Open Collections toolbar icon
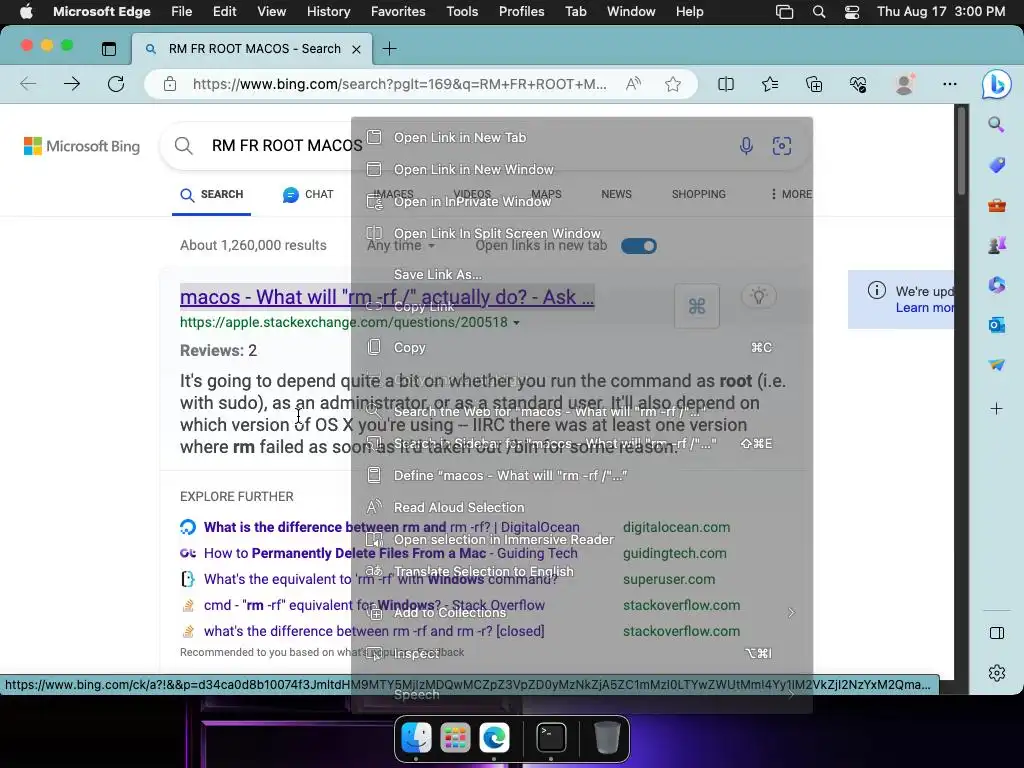The height and width of the screenshot is (768, 1024). click(814, 84)
